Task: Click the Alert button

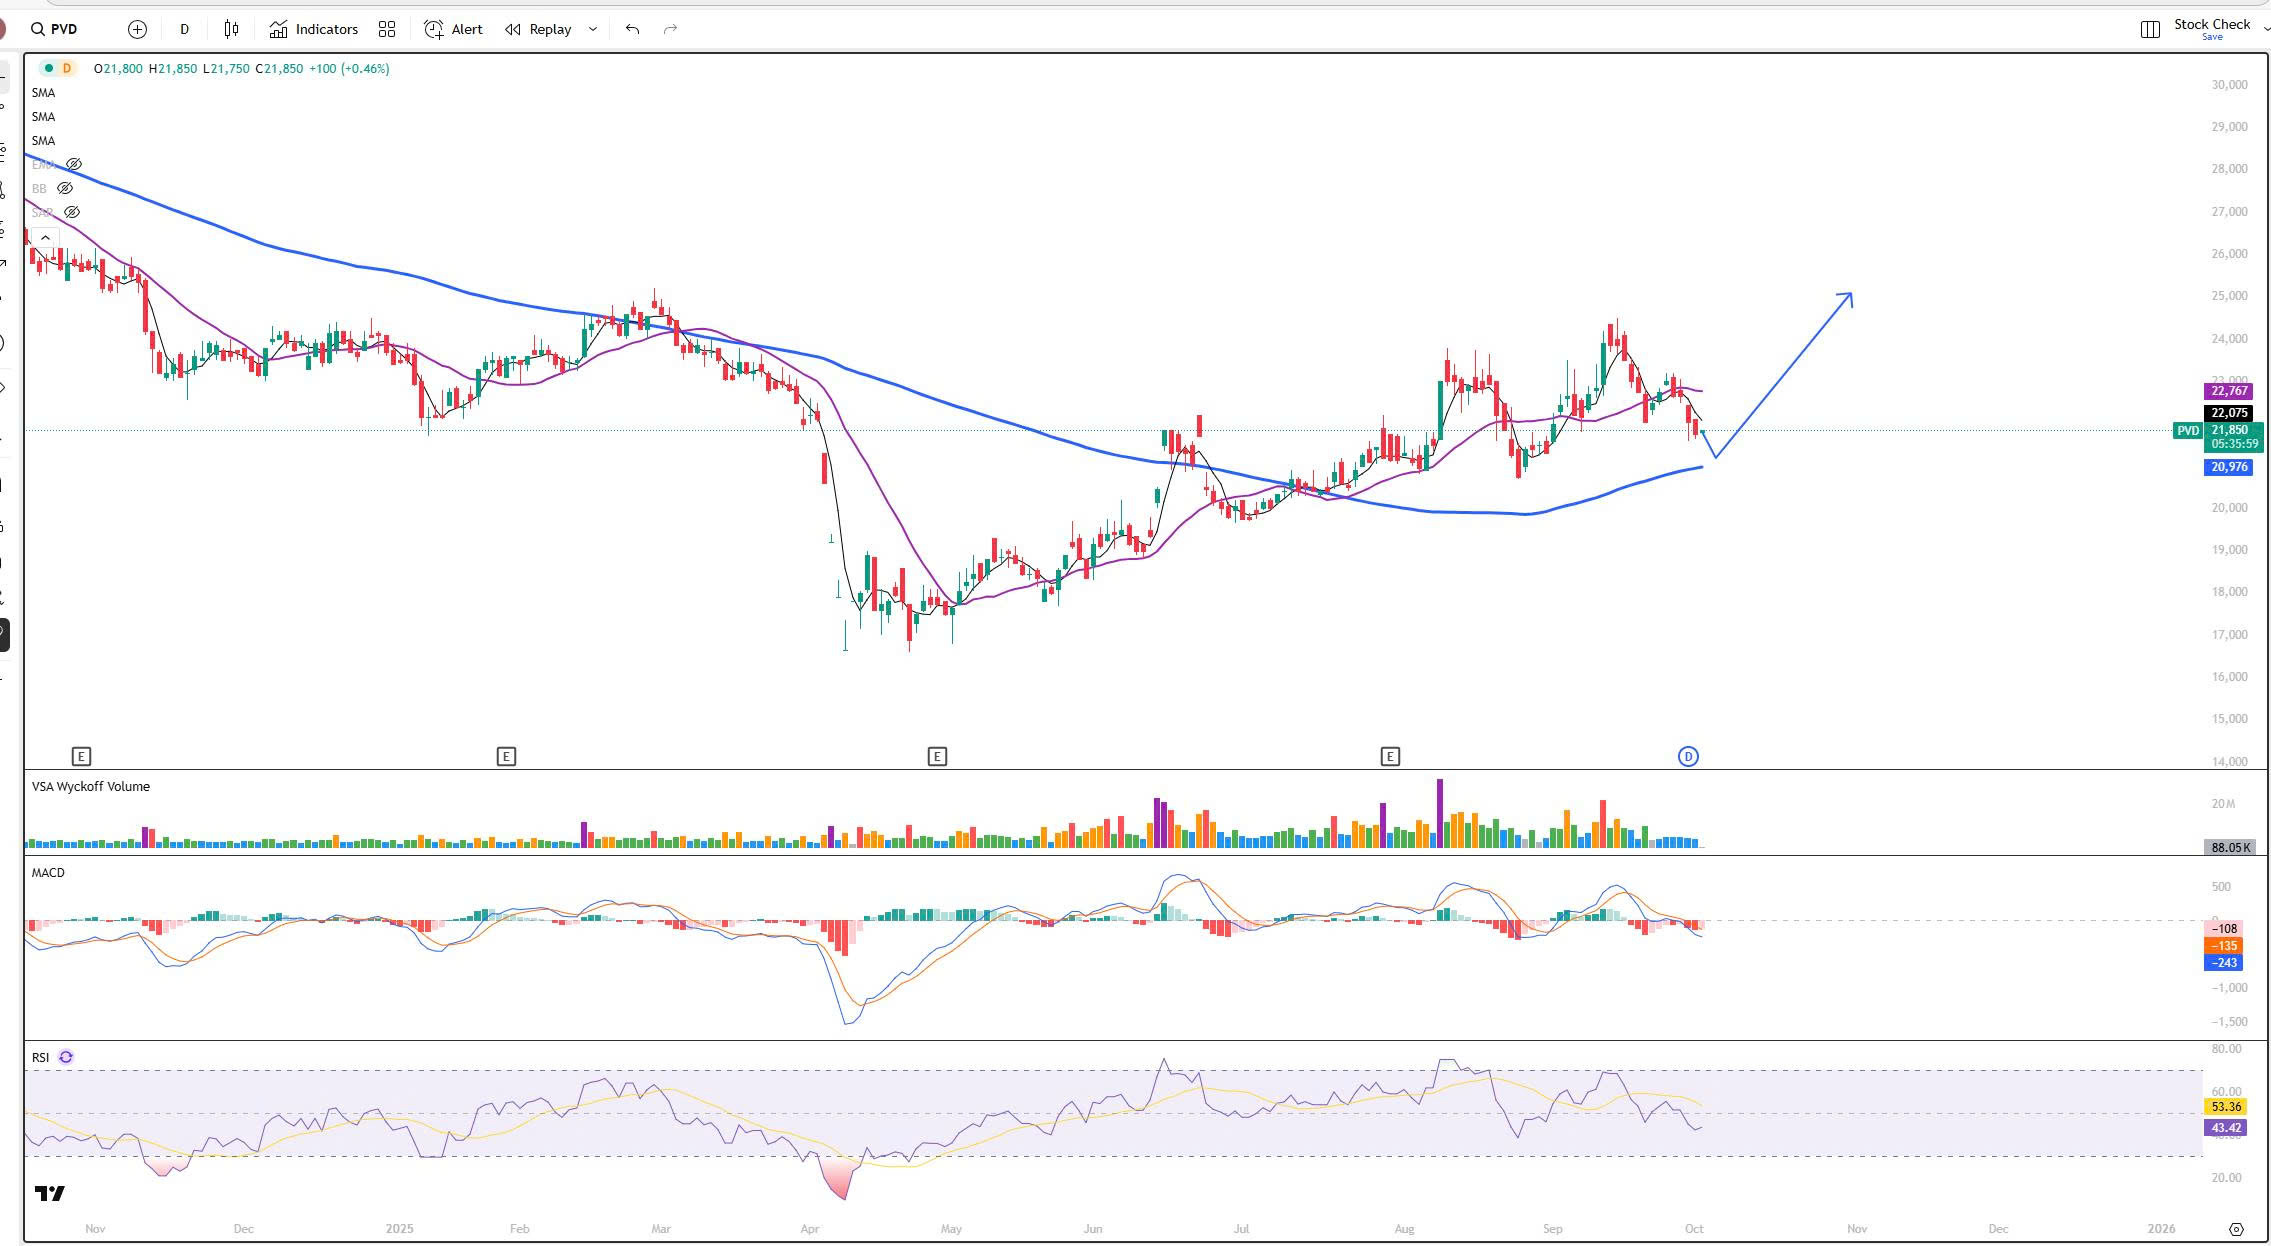Action: click(454, 30)
